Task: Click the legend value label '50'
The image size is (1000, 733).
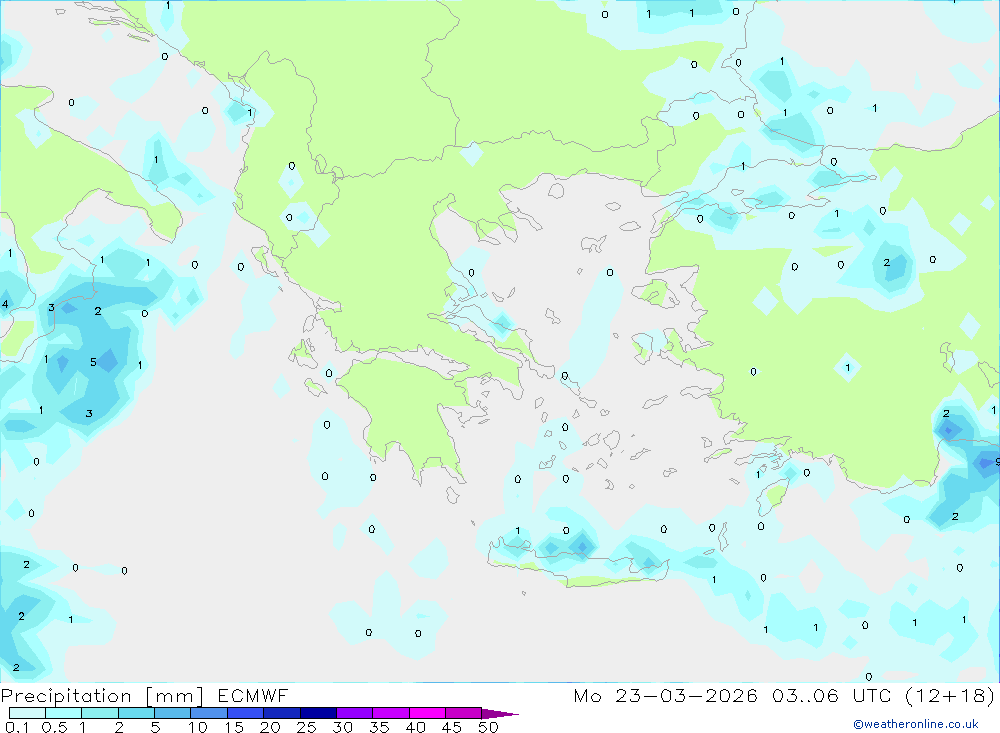Action: point(488,727)
